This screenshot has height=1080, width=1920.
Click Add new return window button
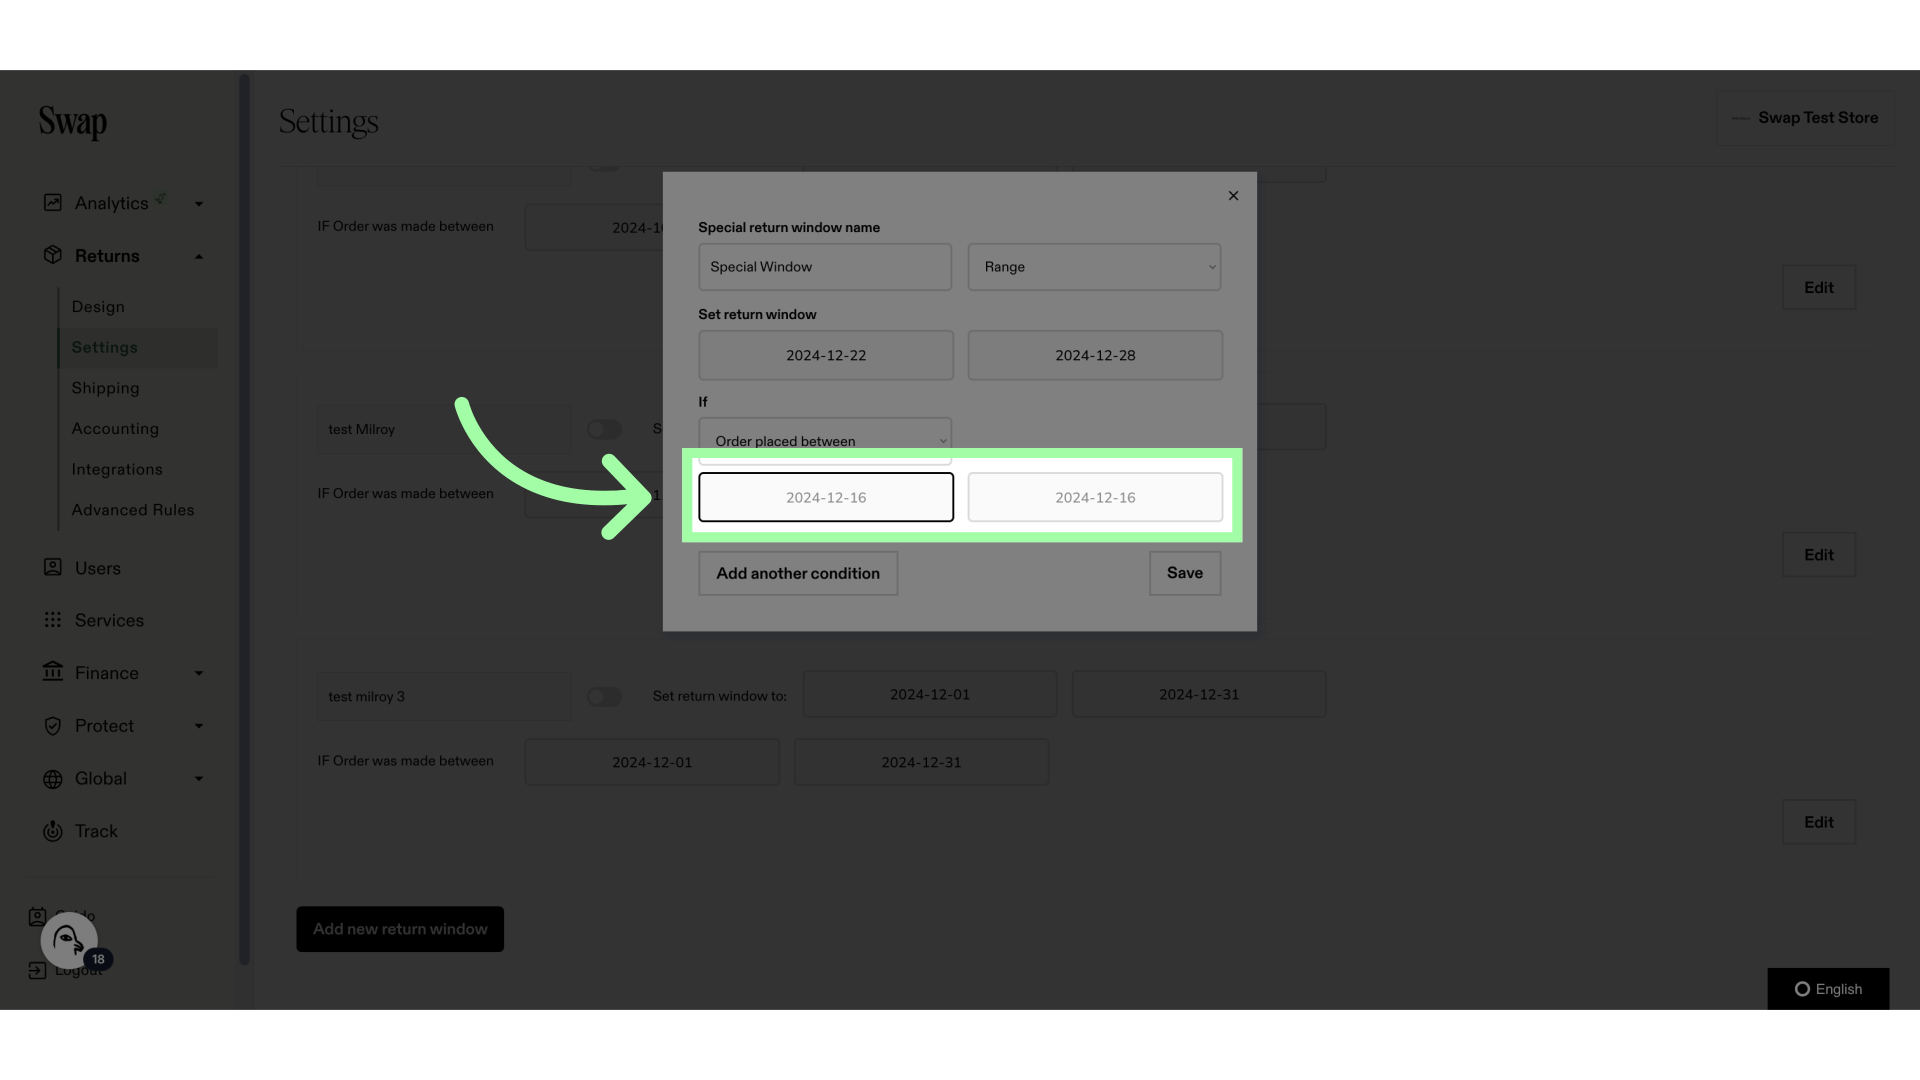tap(400, 928)
